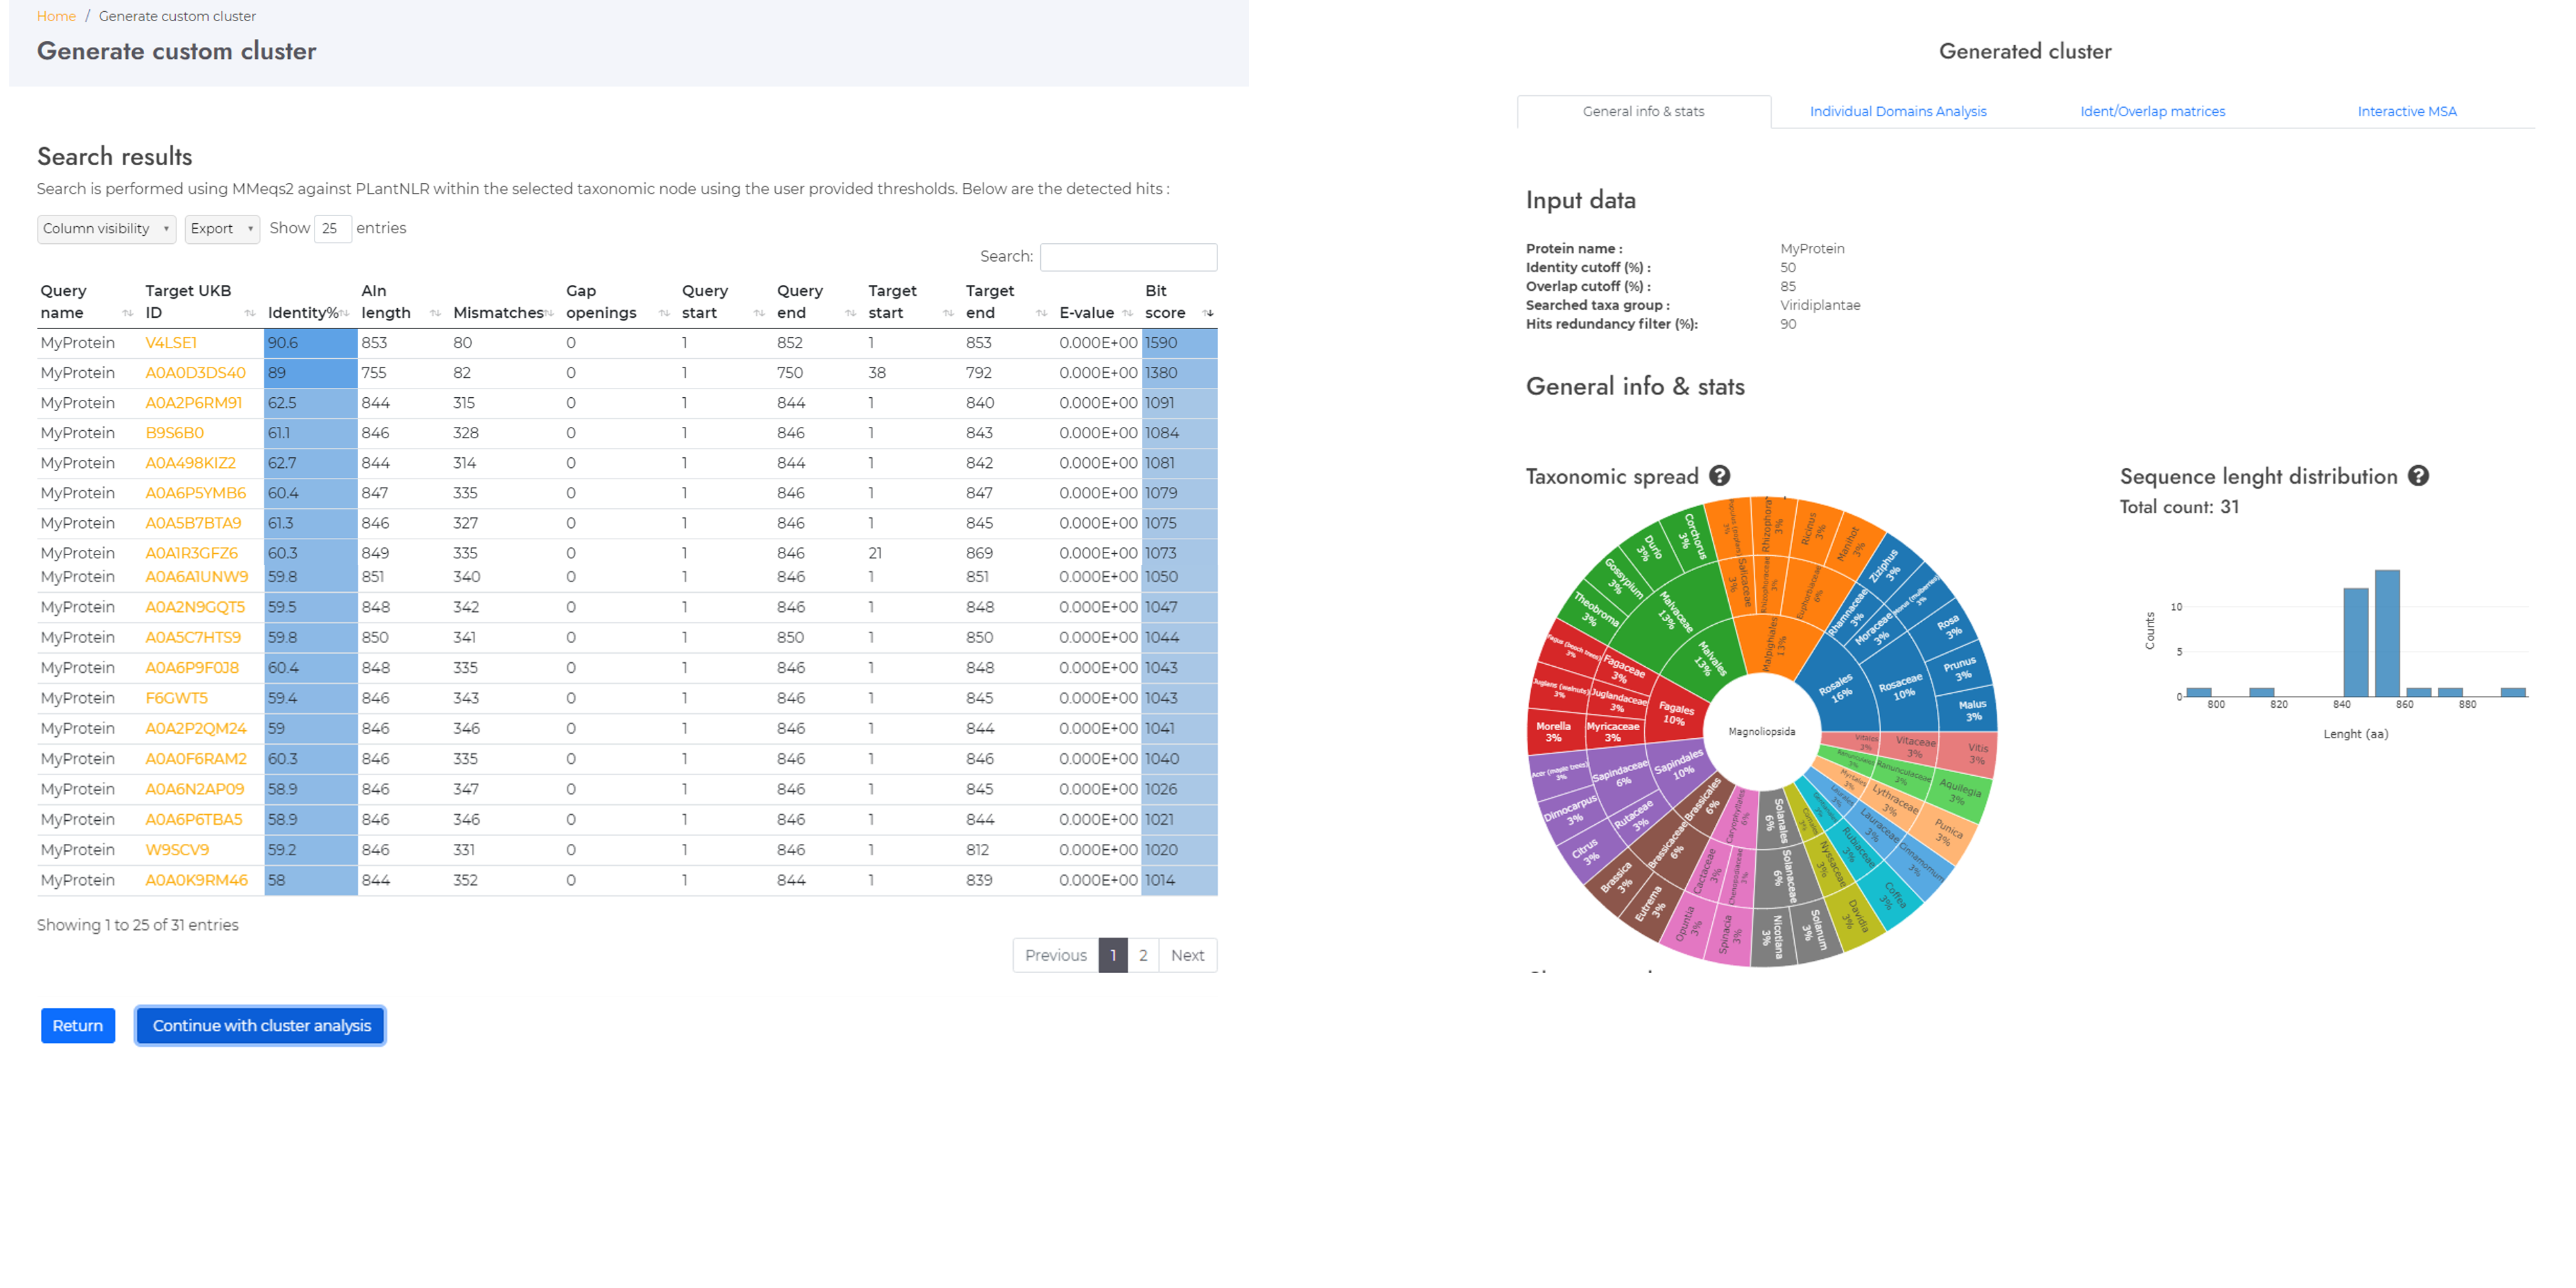The height and width of the screenshot is (1288, 2576).
Task: Sort by Query name column arrow icon
Action: tap(127, 313)
